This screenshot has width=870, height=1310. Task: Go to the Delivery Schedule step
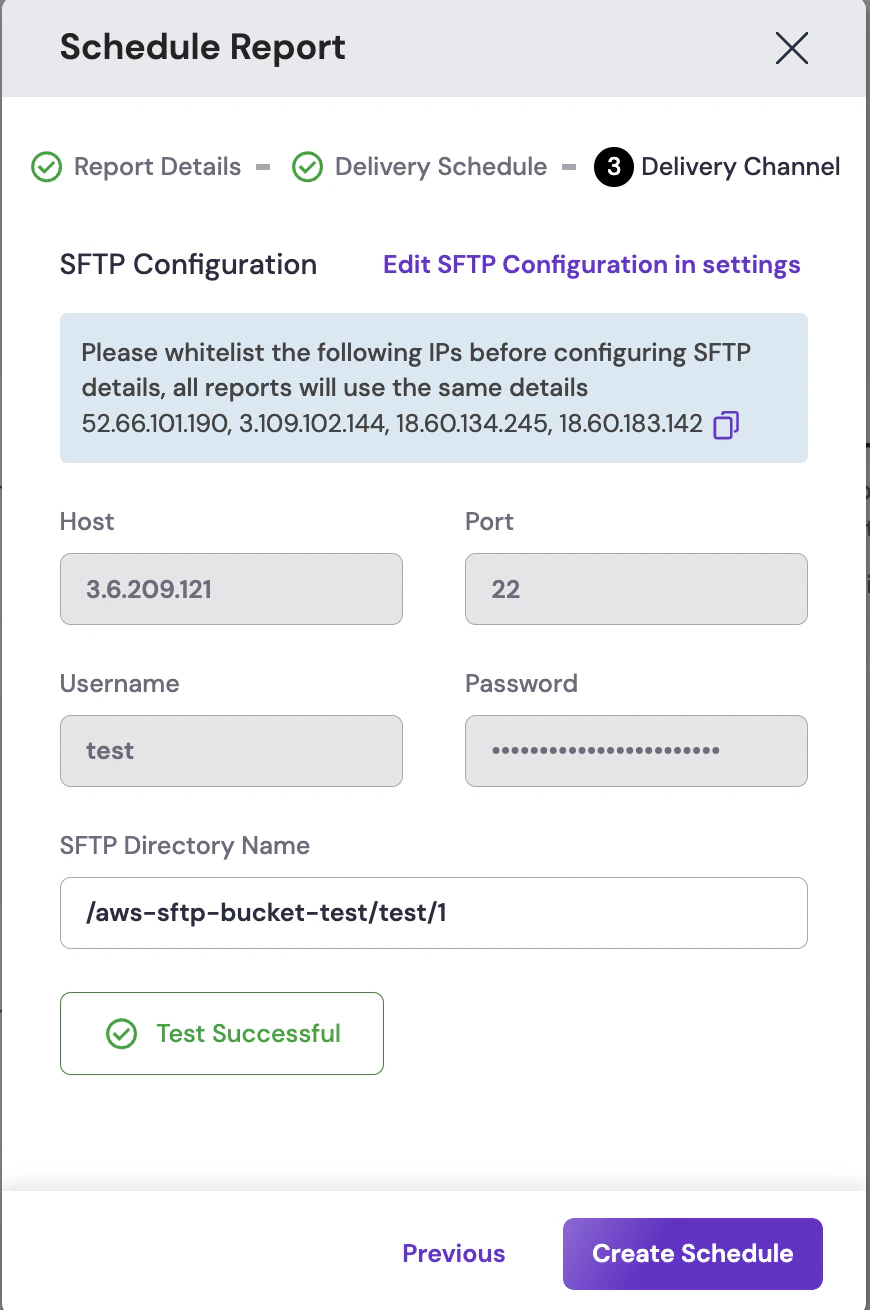(x=440, y=167)
